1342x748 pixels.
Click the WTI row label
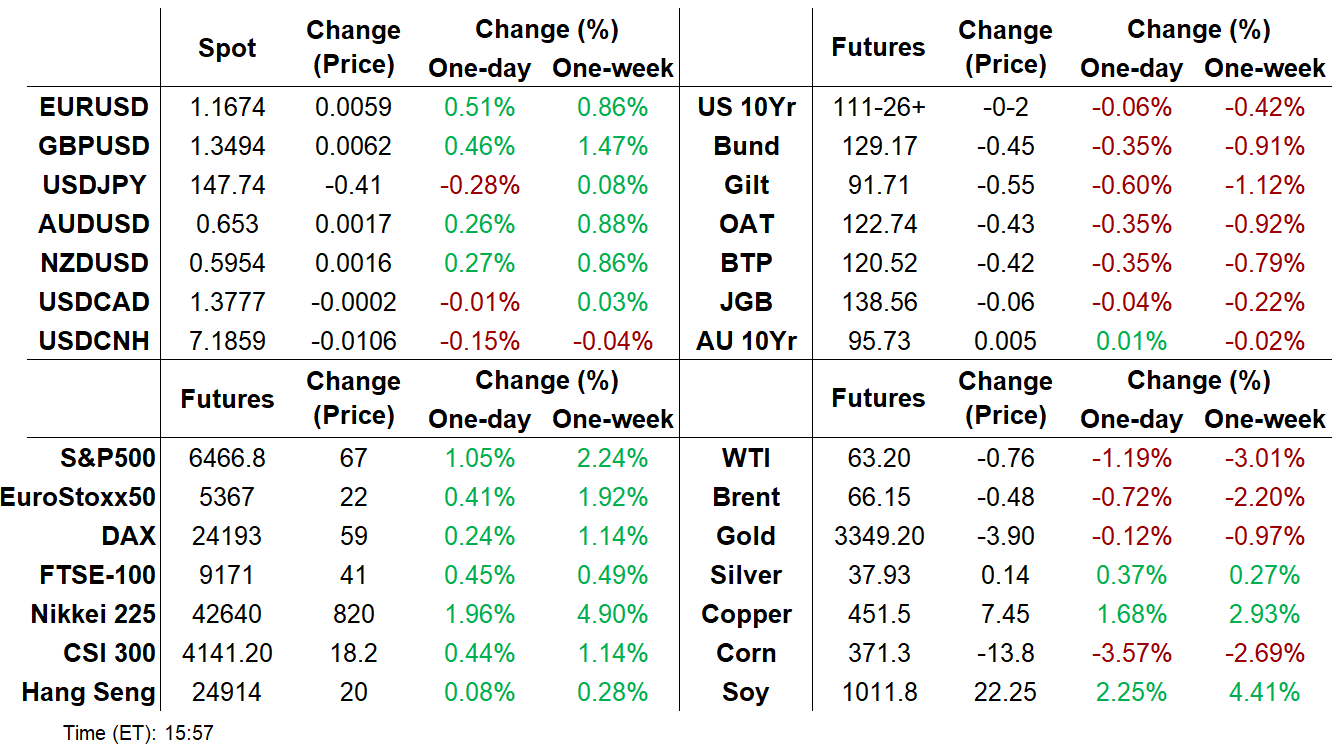(746, 458)
